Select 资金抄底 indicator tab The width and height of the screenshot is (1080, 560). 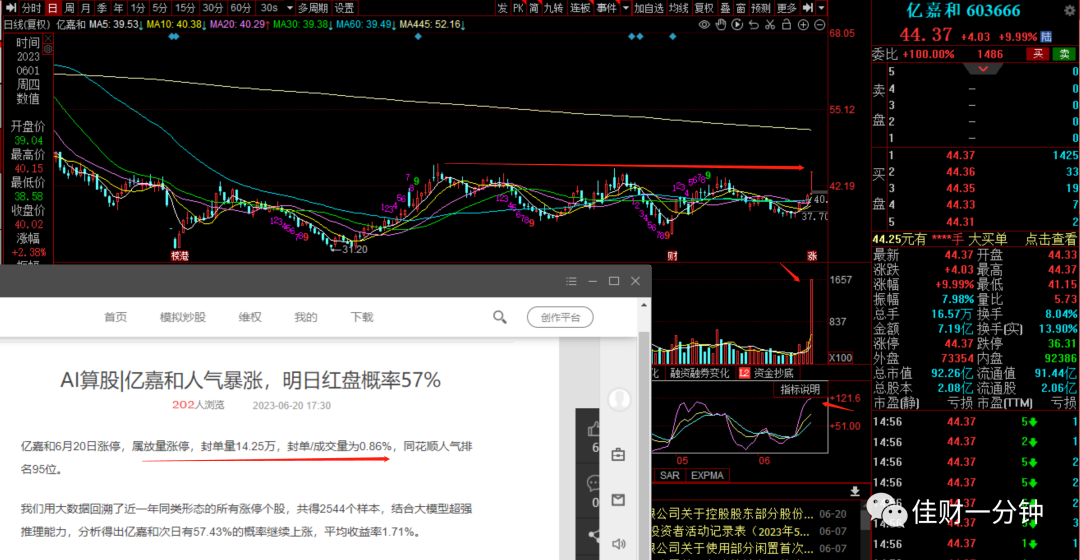coord(773,373)
